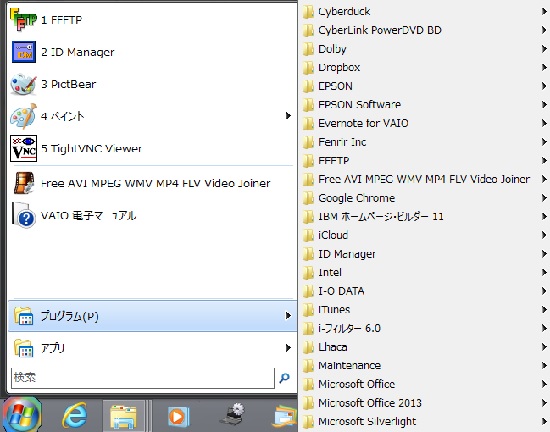Open the i-フィルター 6.0 entry
Viewport: 550px width, 432px height.
(x=424, y=328)
